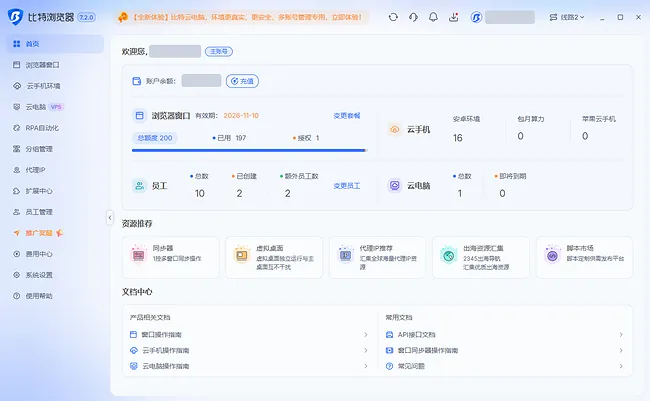The width and height of the screenshot is (650, 401).
Task: Click the 变更套餐 link
Action: click(347, 116)
